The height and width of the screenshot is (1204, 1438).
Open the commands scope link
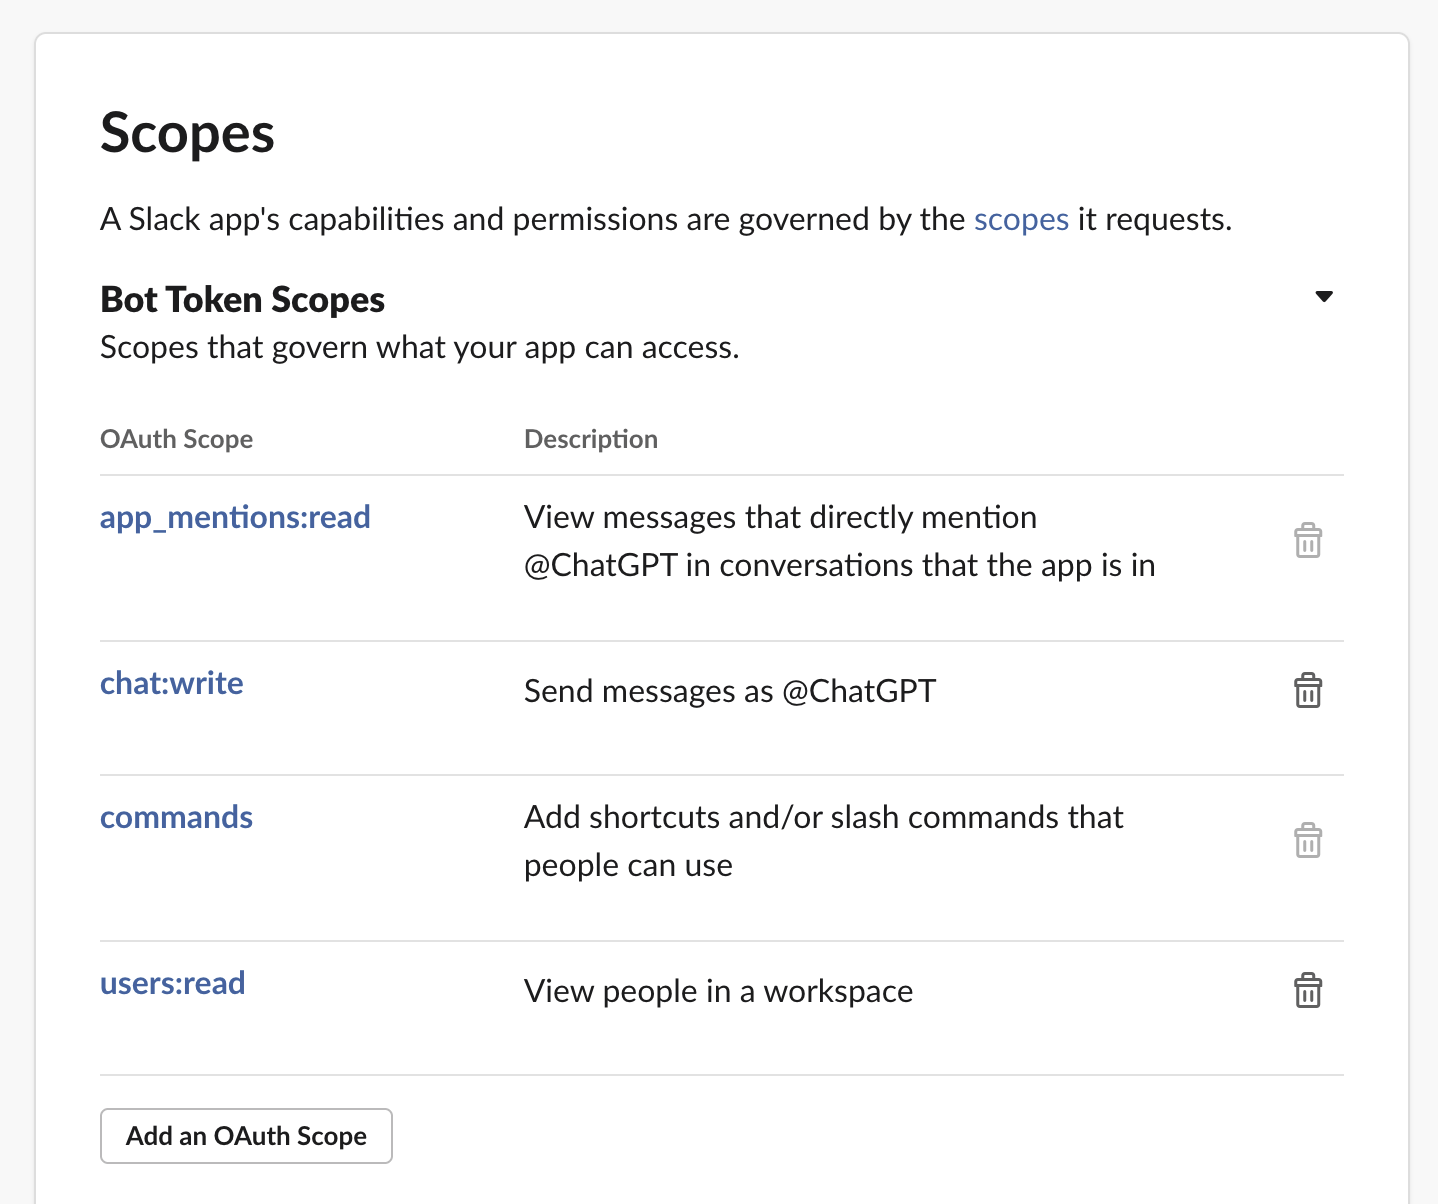(176, 817)
